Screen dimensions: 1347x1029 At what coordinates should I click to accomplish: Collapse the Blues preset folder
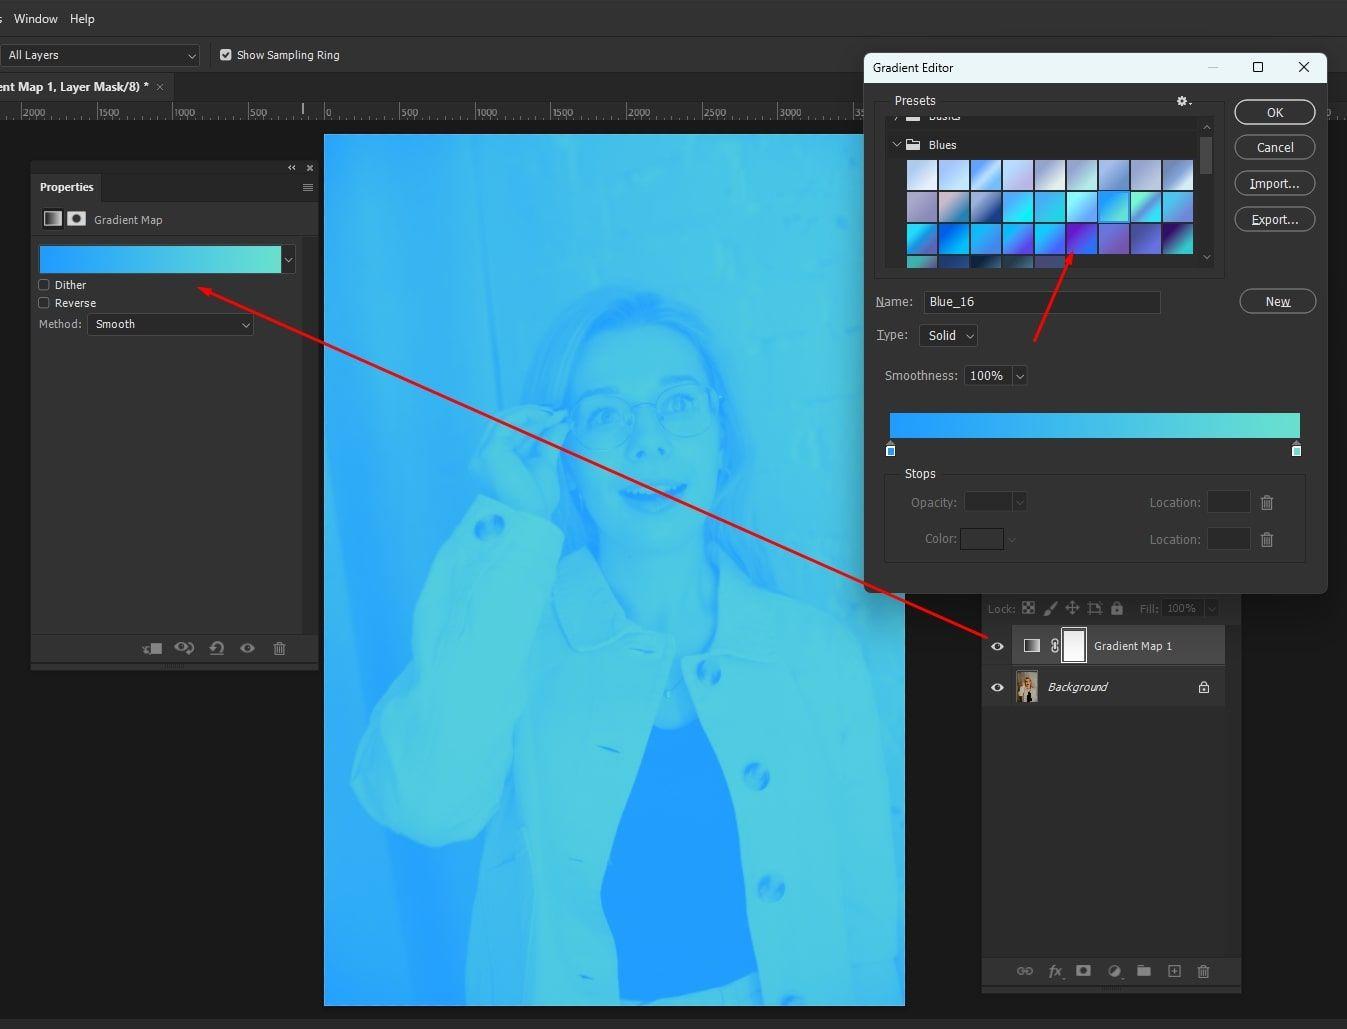coord(897,145)
